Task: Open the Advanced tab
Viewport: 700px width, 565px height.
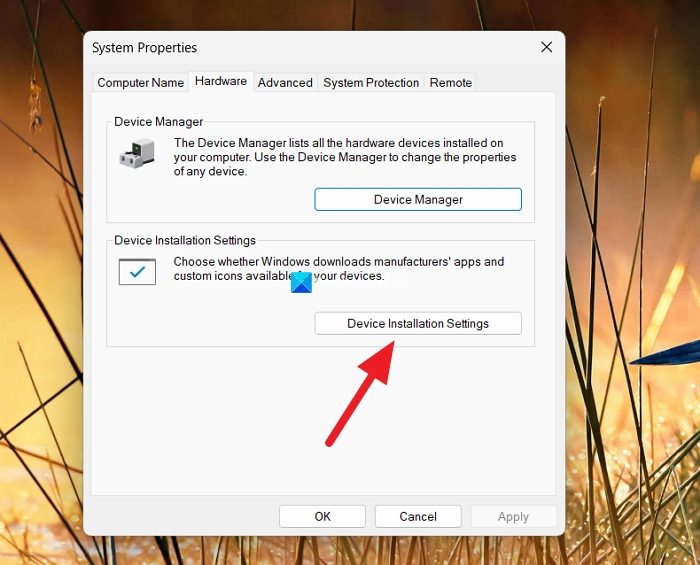Action: (x=285, y=83)
